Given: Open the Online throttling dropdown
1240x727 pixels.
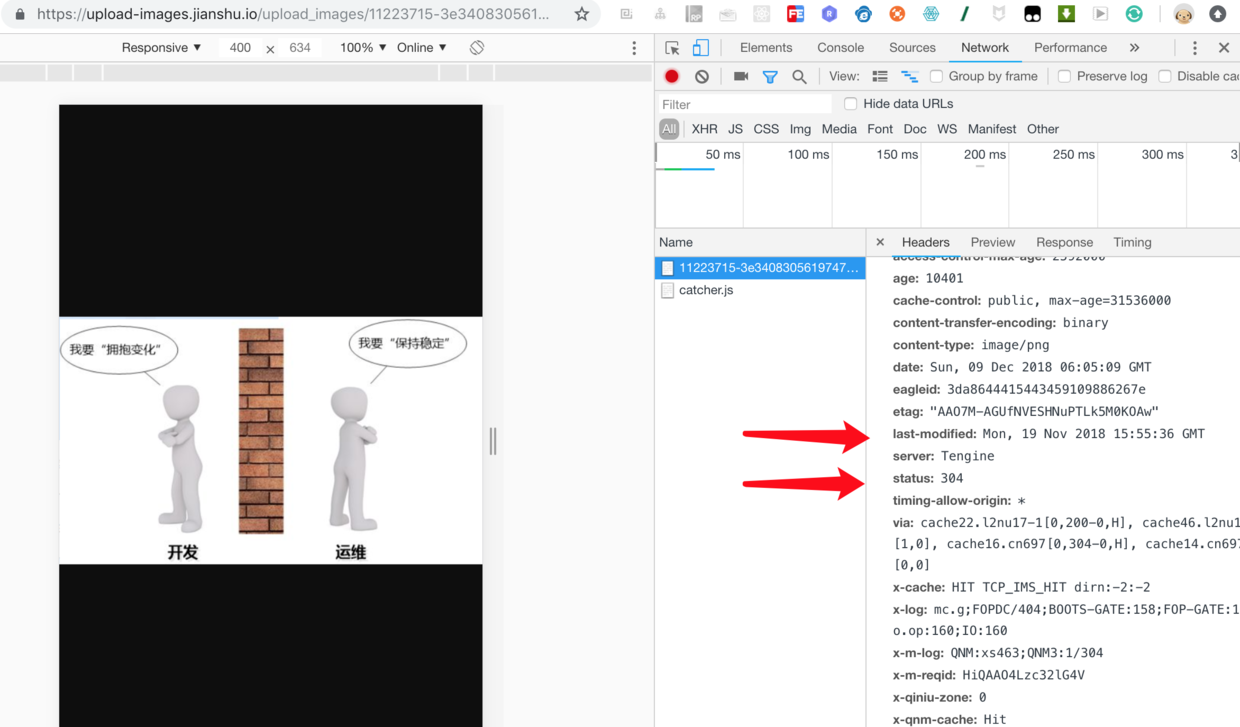Looking at the screenshot, I should click(x=422, y=48).
